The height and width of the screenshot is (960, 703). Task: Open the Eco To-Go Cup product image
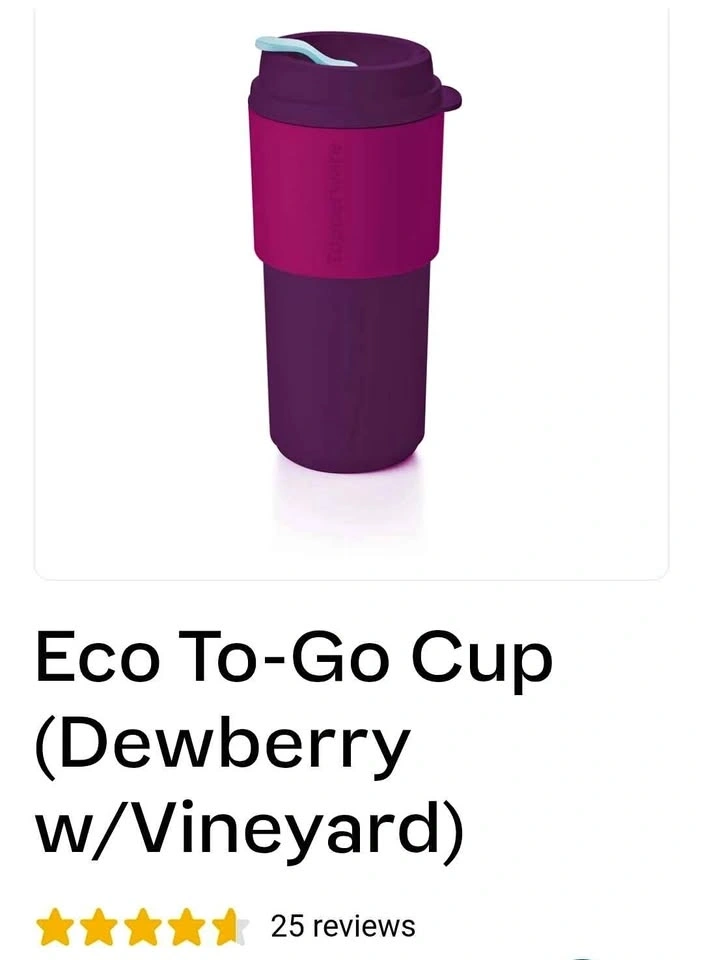[x=352, y=291]
